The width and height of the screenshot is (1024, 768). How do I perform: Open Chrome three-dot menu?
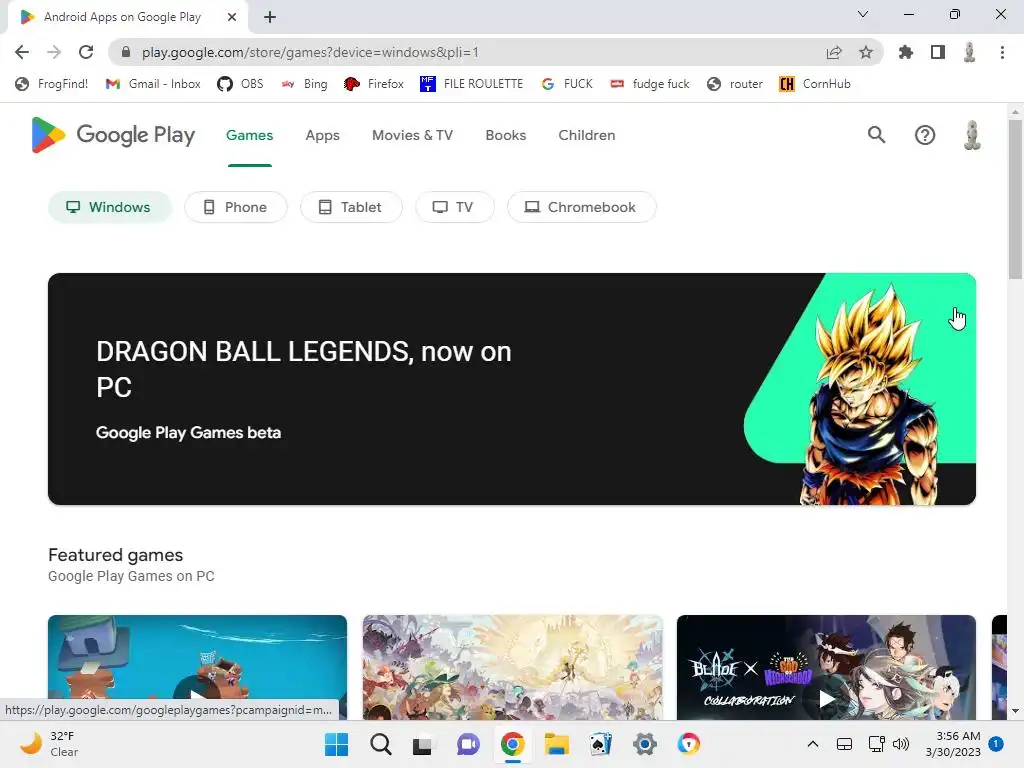click(x=1002, y=52)
